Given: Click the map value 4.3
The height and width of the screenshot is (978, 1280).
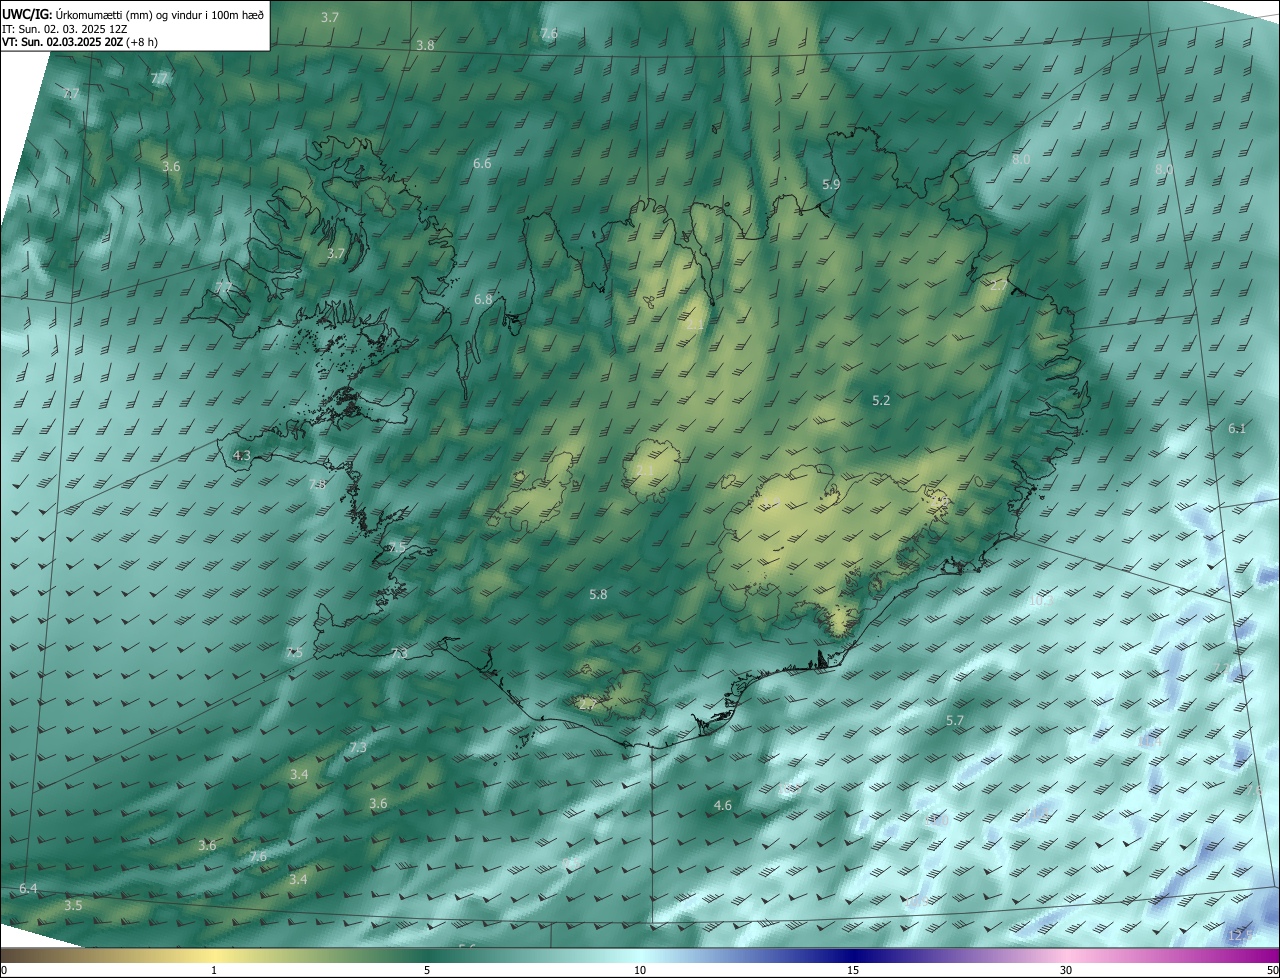Looking at the screenshot, I should point(241,455).
